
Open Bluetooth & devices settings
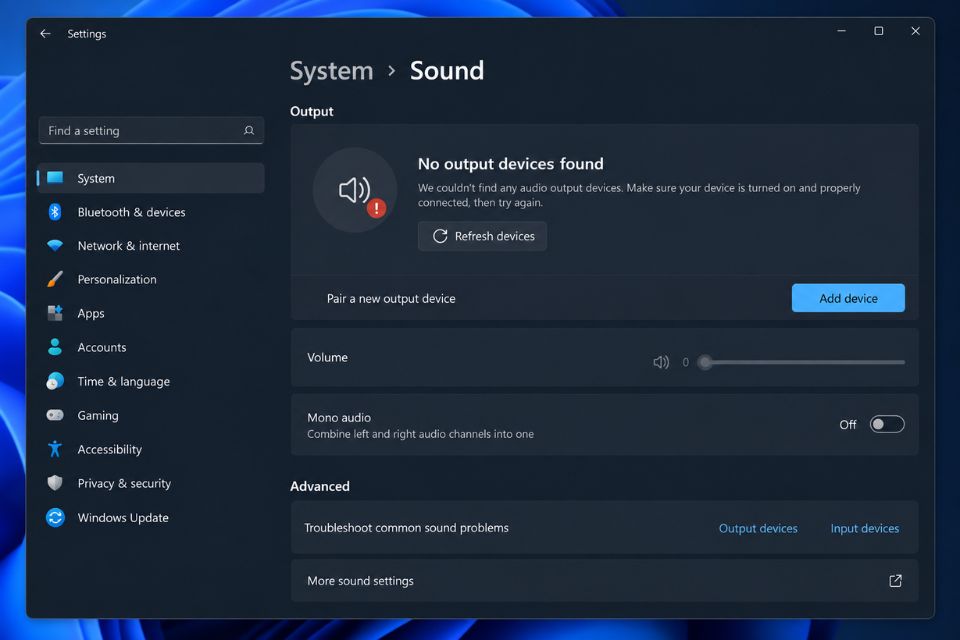(151, 212)
